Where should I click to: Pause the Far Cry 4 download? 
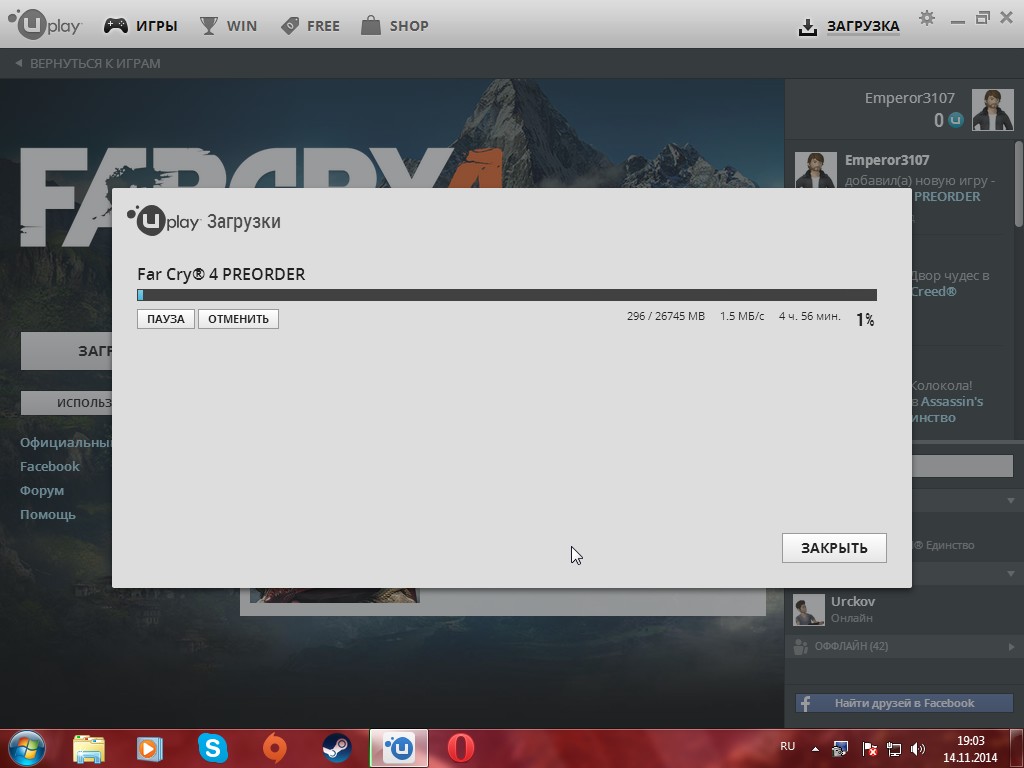166,319
